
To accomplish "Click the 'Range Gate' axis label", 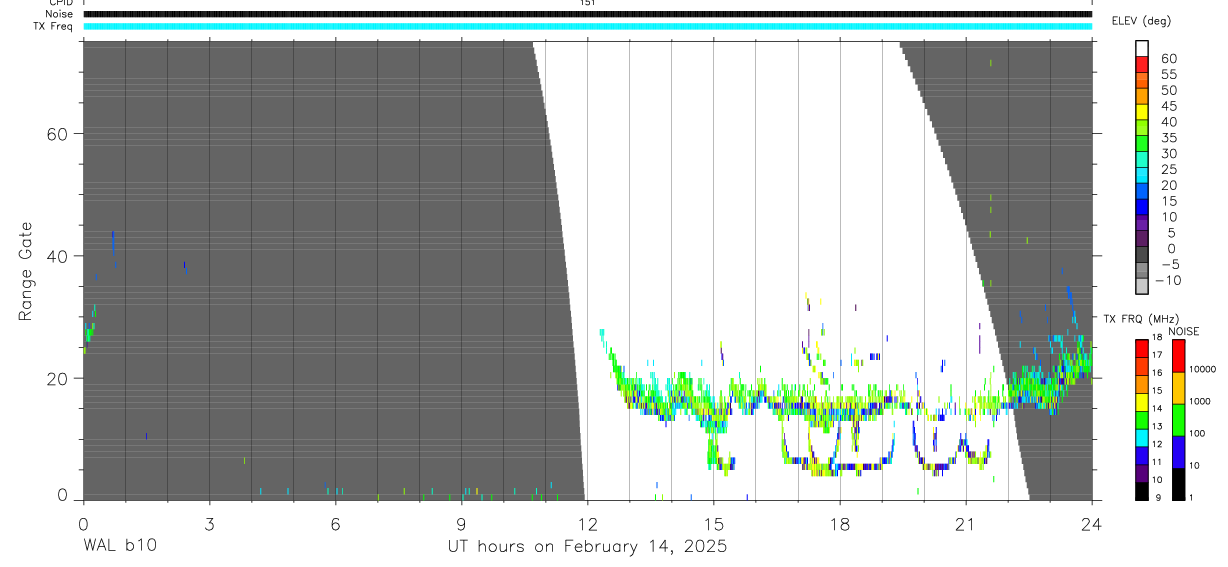I will [x=25, y=271].
